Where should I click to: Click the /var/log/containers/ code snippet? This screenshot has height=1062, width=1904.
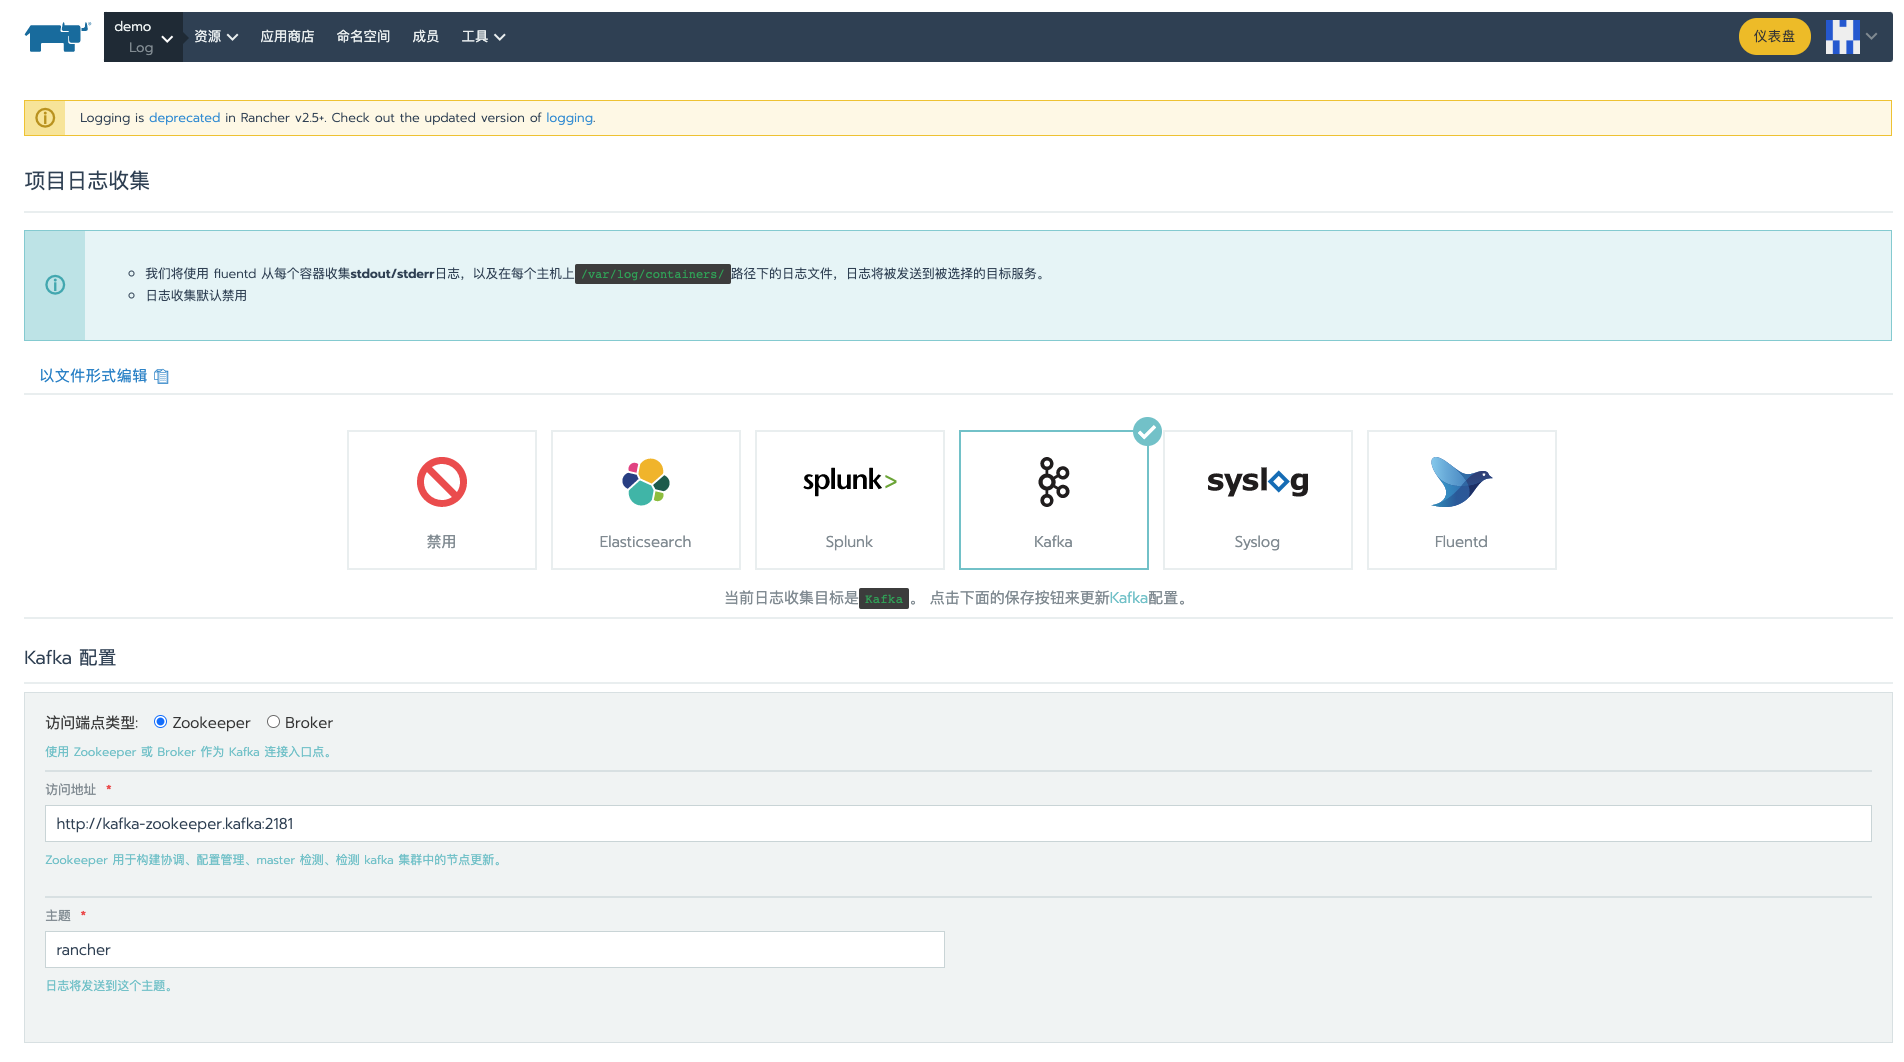pyautogui.click(x=653, y=274)
